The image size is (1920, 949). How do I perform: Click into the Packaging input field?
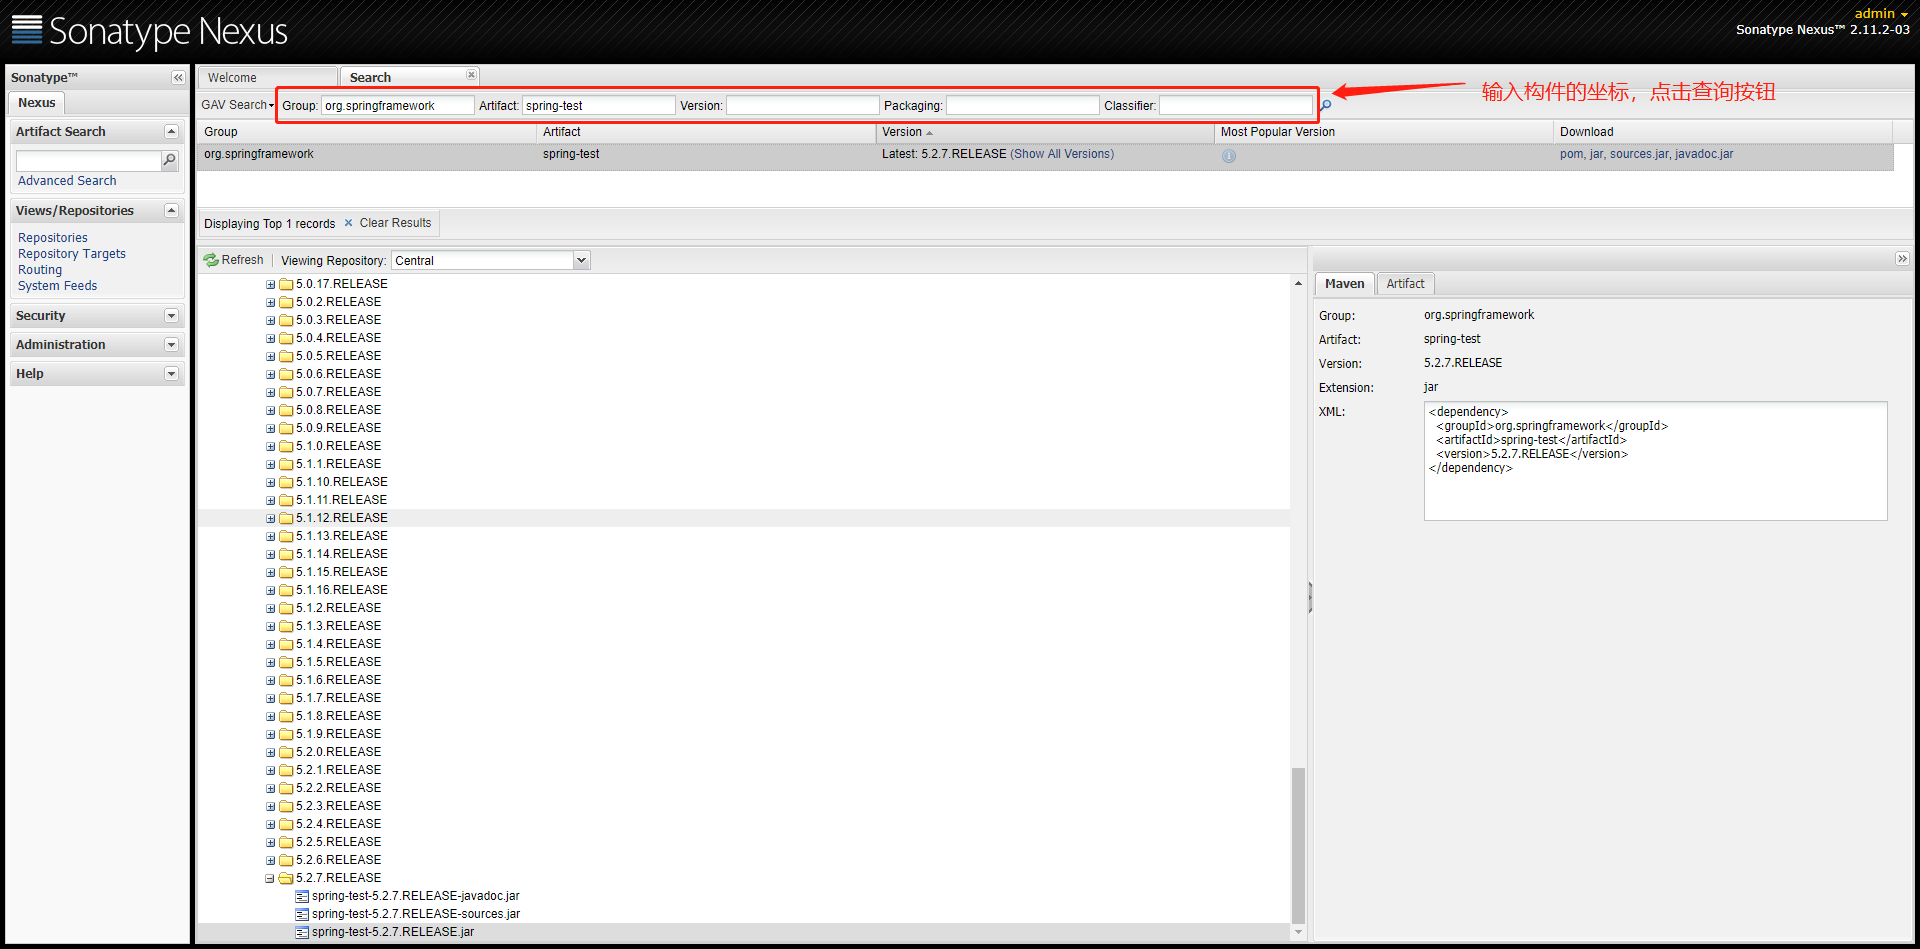[1023, 105]
